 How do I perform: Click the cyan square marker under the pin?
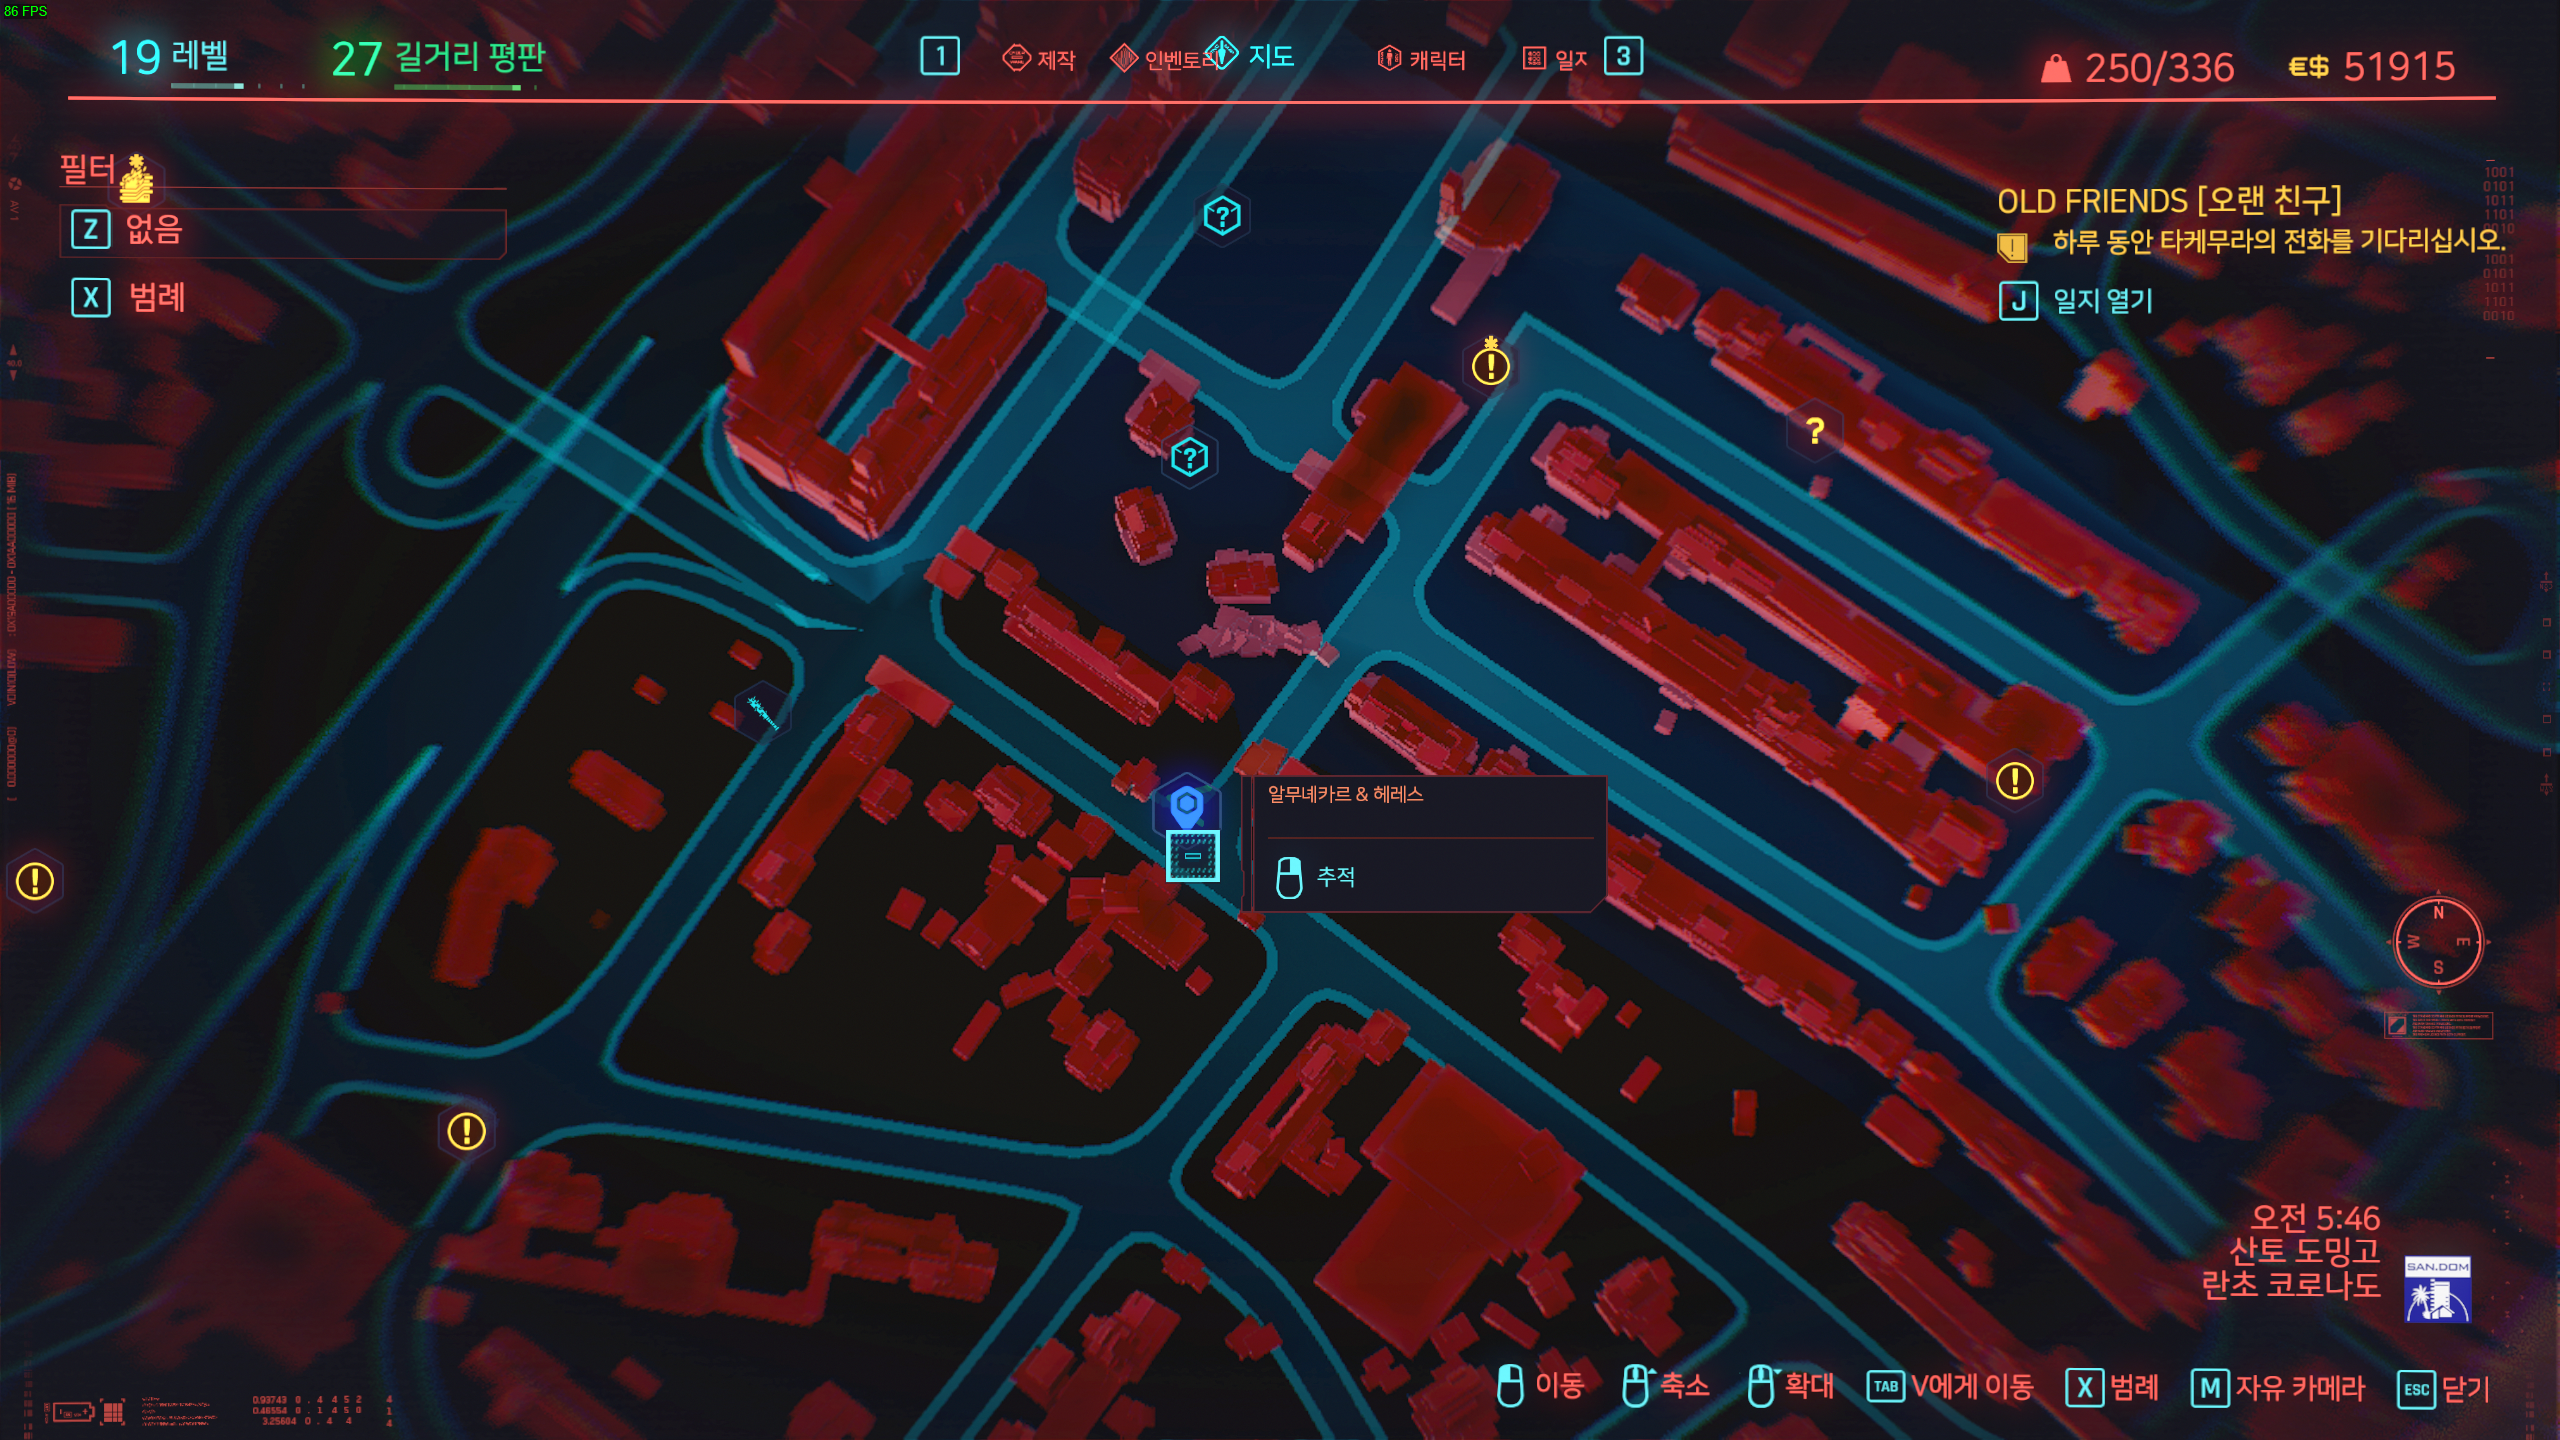pyautogui.click(x=1193, y=856)
